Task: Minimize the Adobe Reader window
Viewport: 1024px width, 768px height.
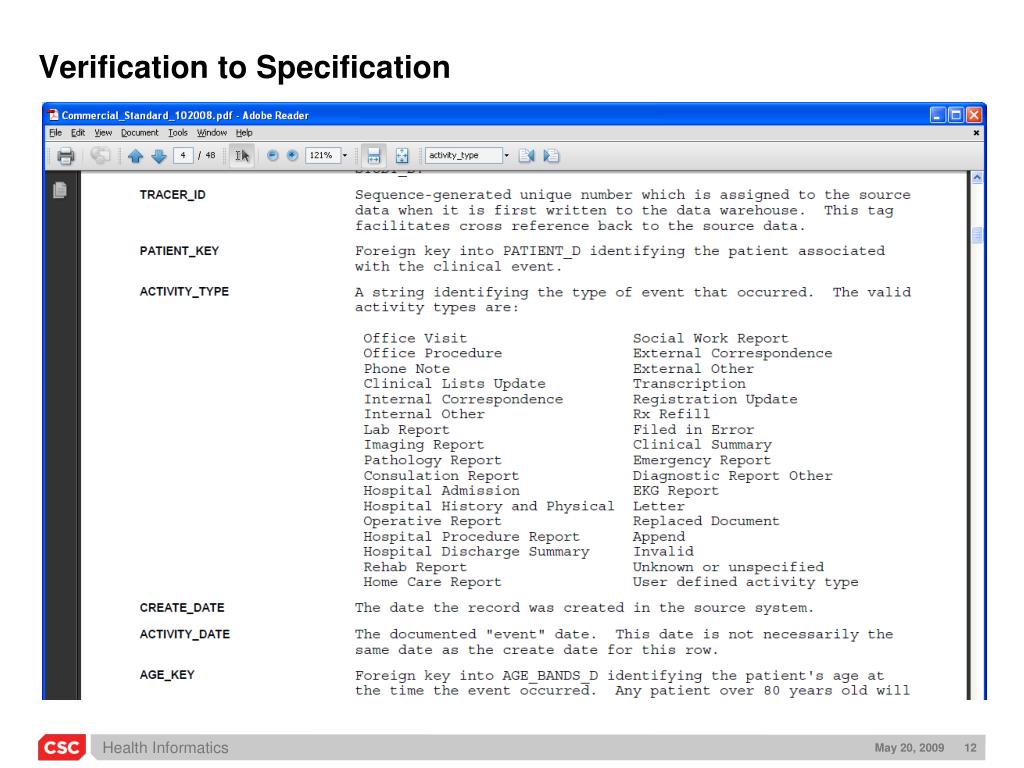Action: pos(938,115)
